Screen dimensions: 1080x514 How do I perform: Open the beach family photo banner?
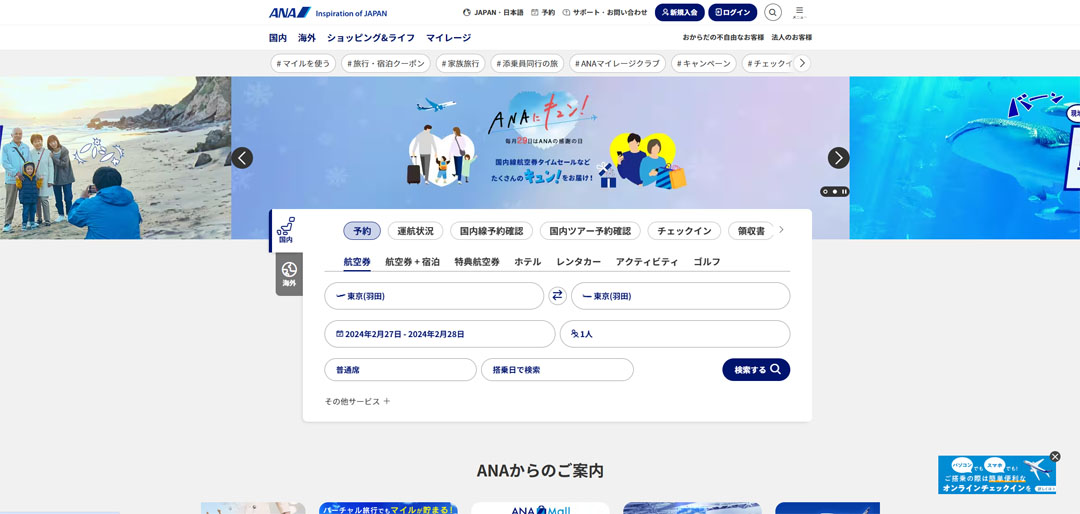click(x=115, y=158)
